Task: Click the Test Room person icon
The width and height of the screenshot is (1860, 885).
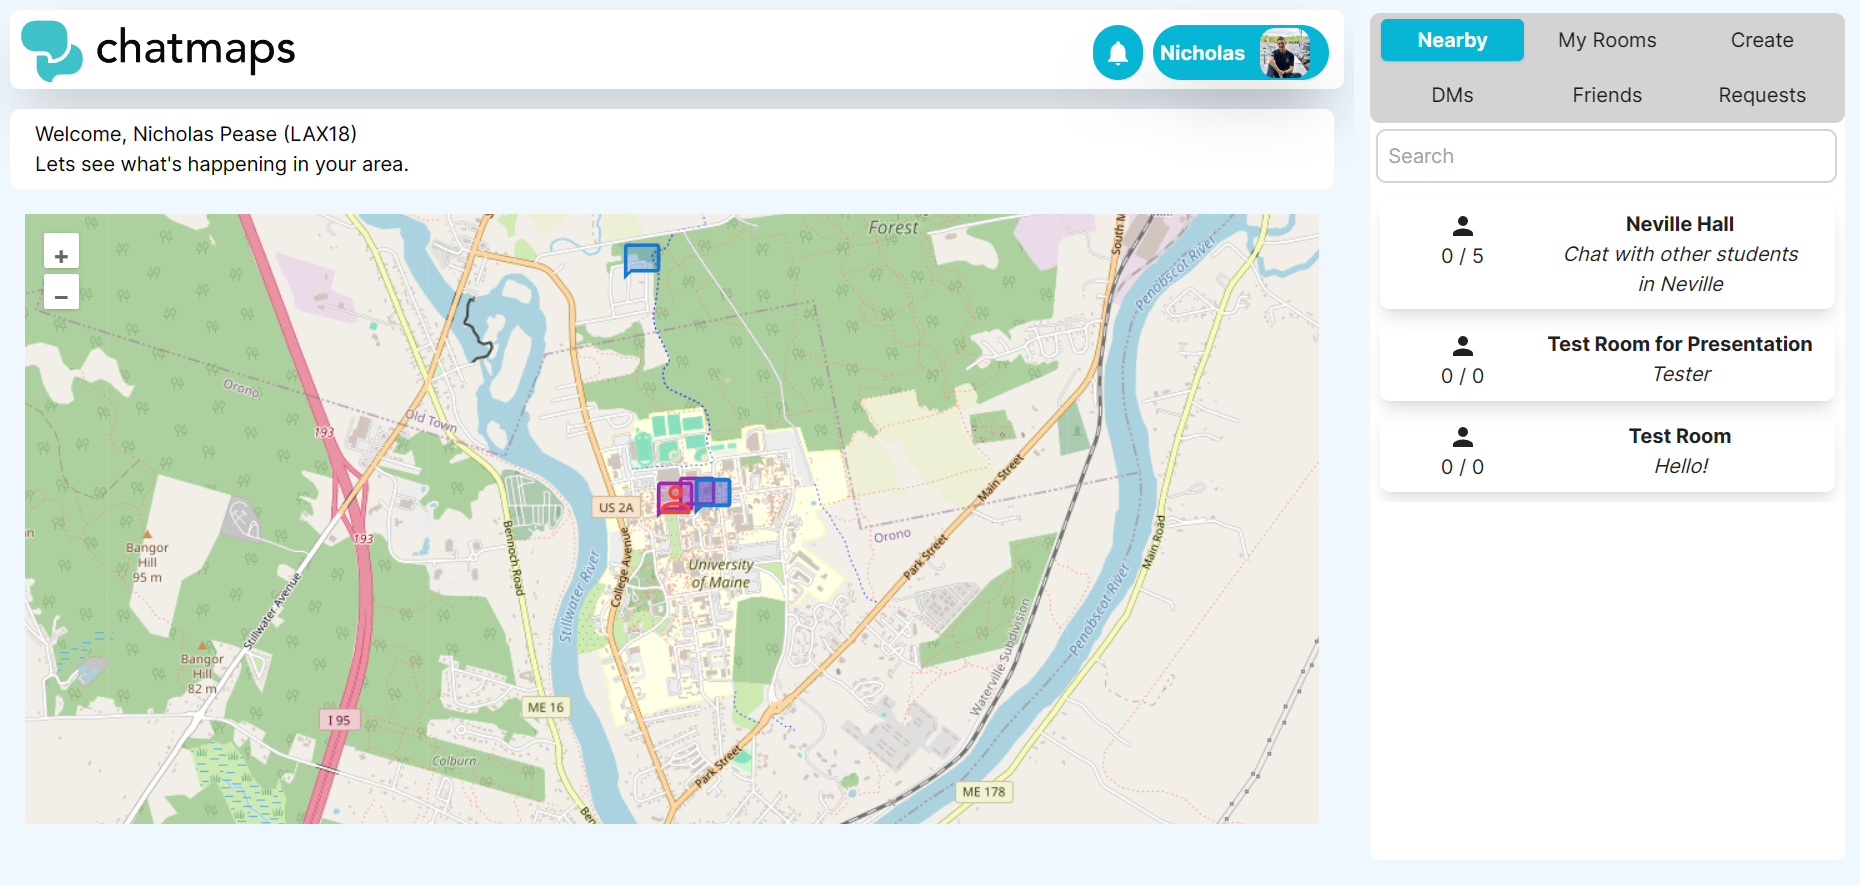Action: pyautogui.click(x=1462, y=438)
